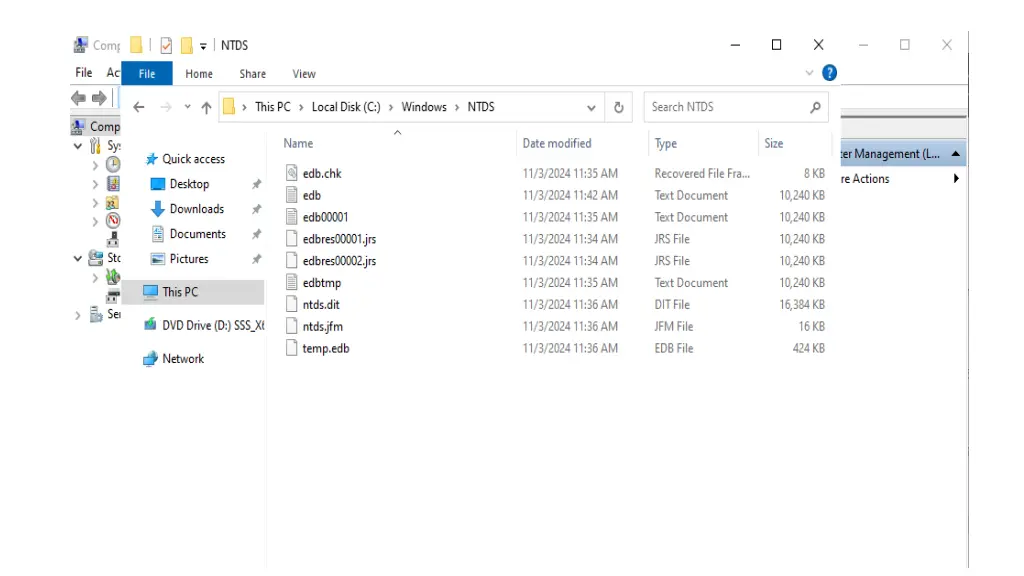Select the edb.chk file icon

pos(291,173)
